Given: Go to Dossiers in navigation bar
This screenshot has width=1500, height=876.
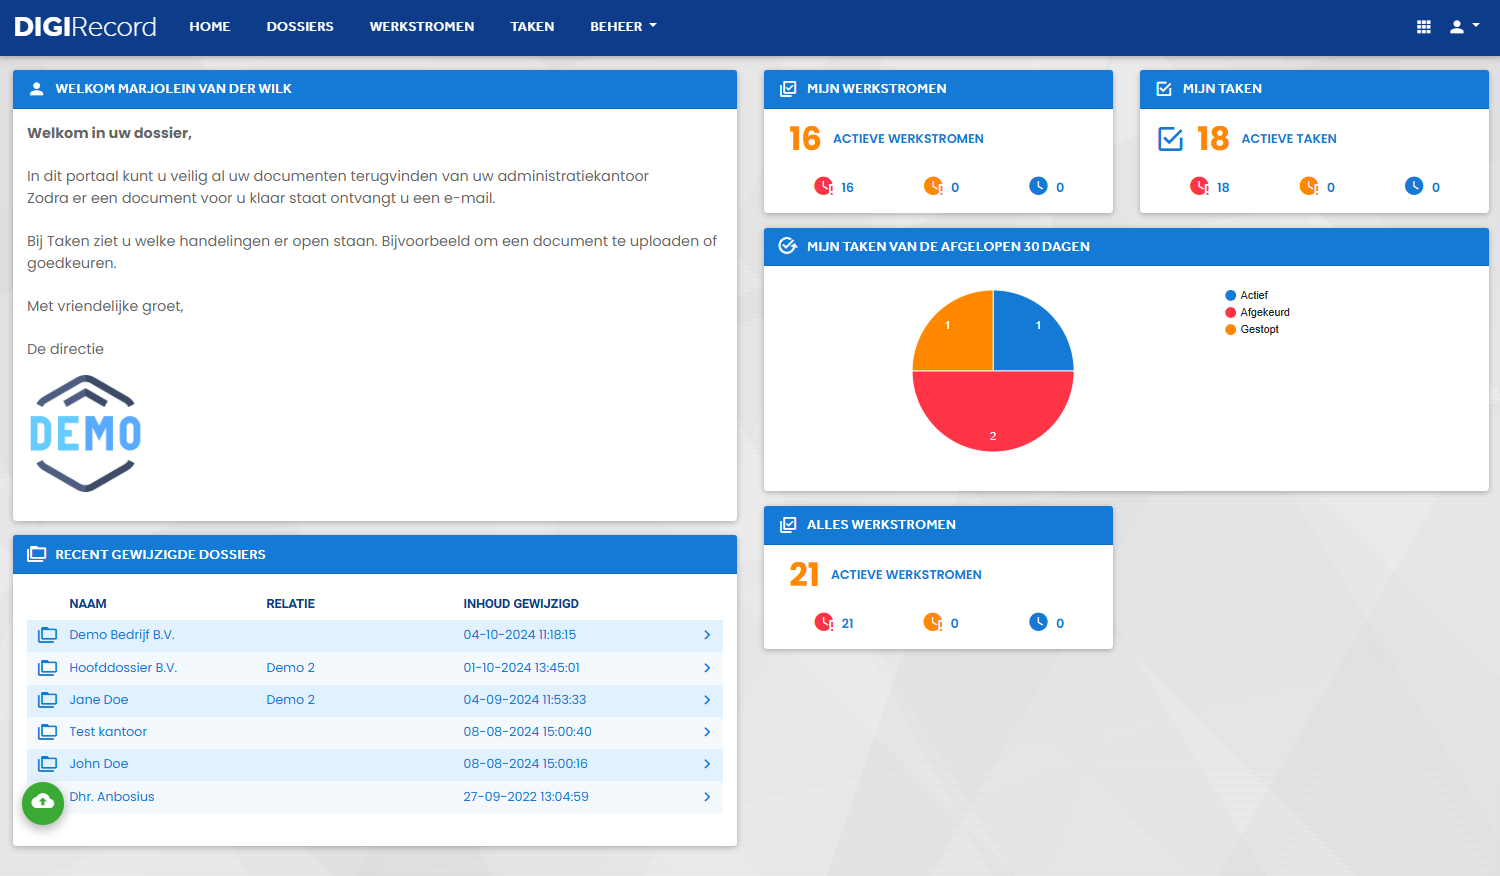Looking at the screenshot, I should (x=300, y=27).
